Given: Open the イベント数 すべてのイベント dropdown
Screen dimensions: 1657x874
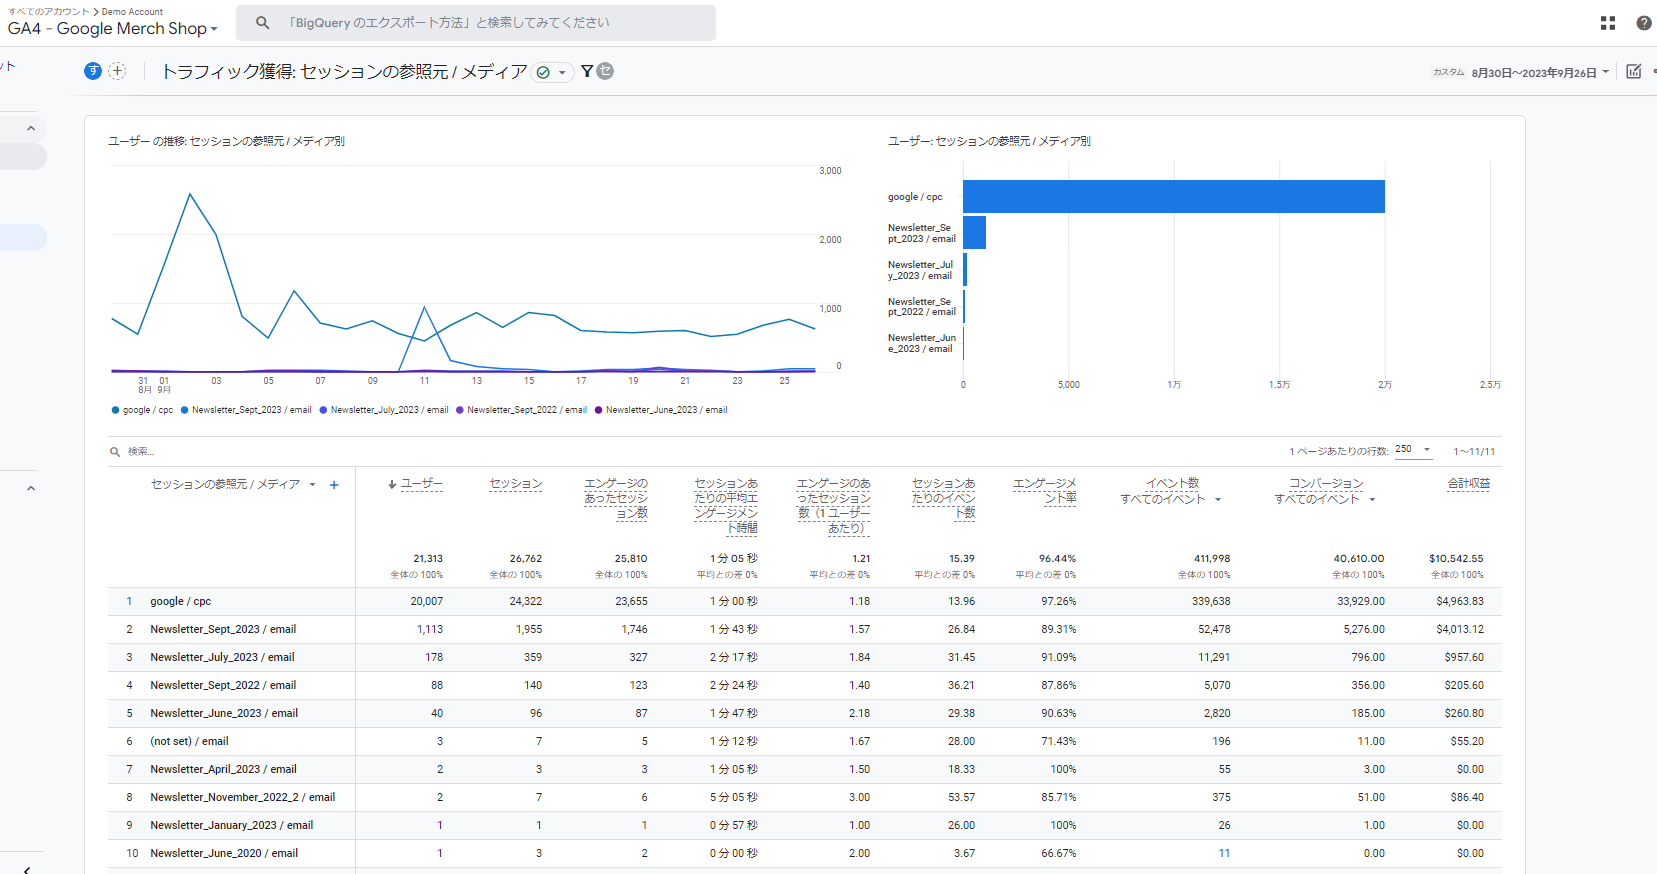Looking at the screenshot, I should coord(1218,499).
